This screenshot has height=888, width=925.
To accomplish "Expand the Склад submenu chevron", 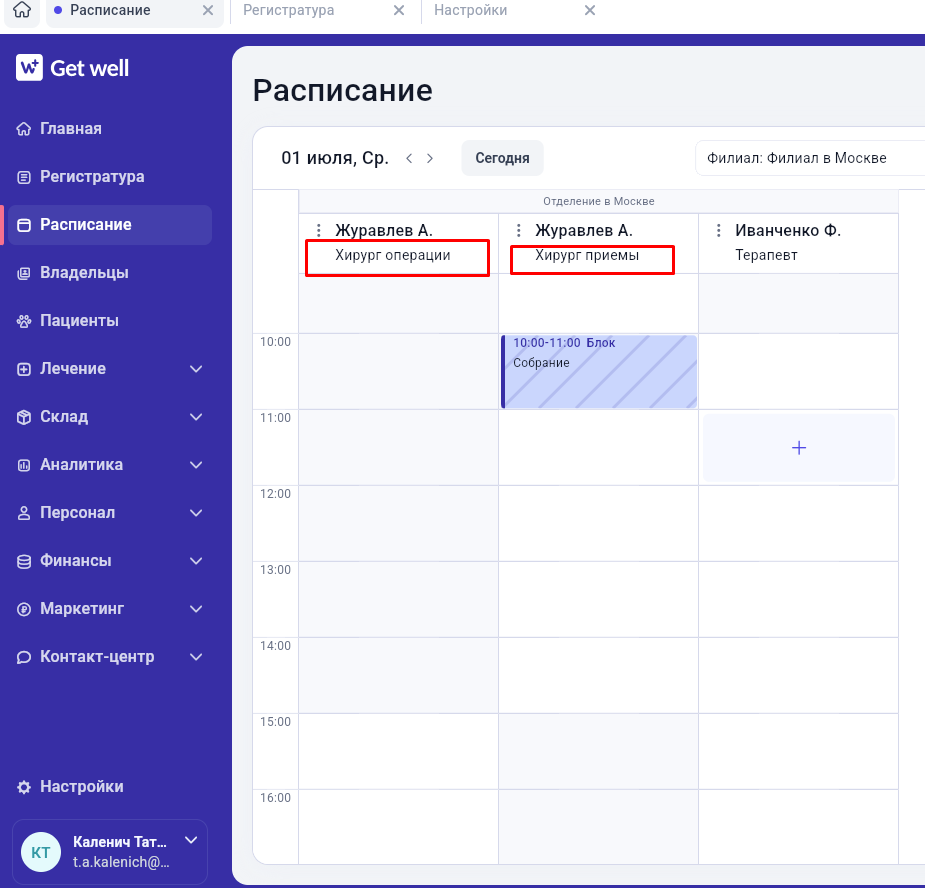I will 196,417.
